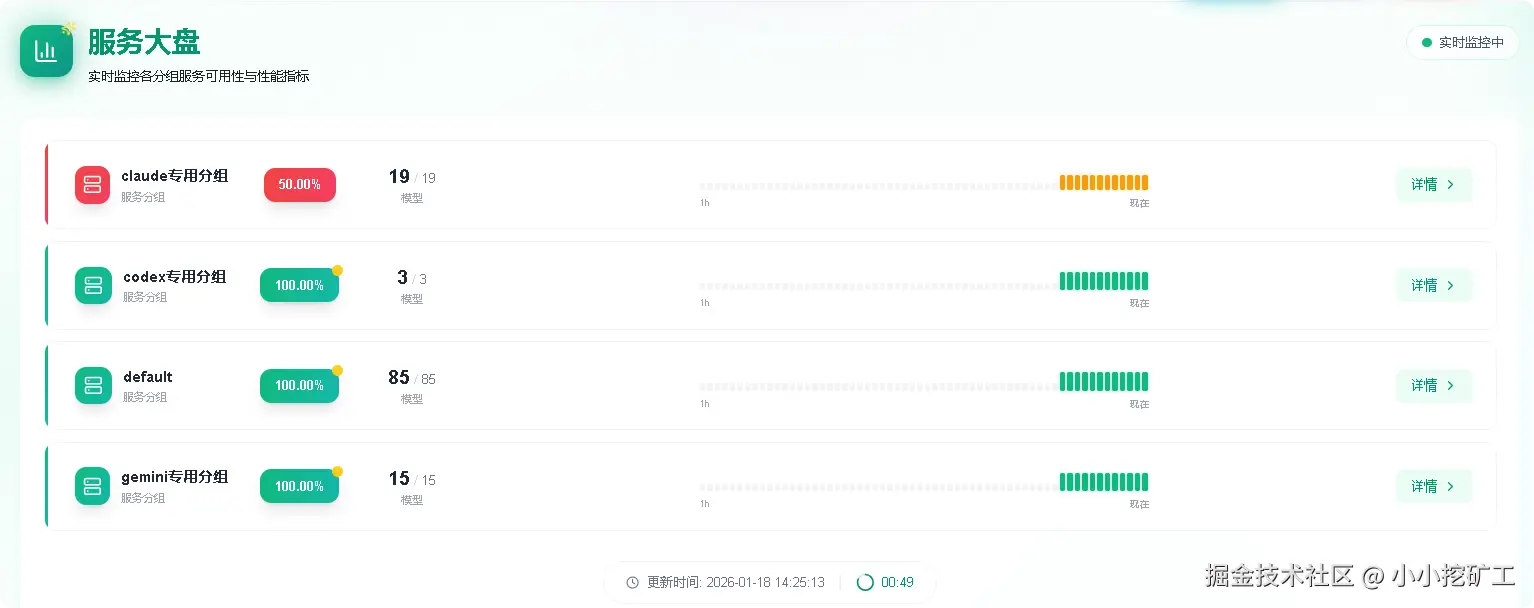The width and height of the screenshot is (1534, 608).
Task: Click the orange status bars for claude group
Action: pos(1104,183)
